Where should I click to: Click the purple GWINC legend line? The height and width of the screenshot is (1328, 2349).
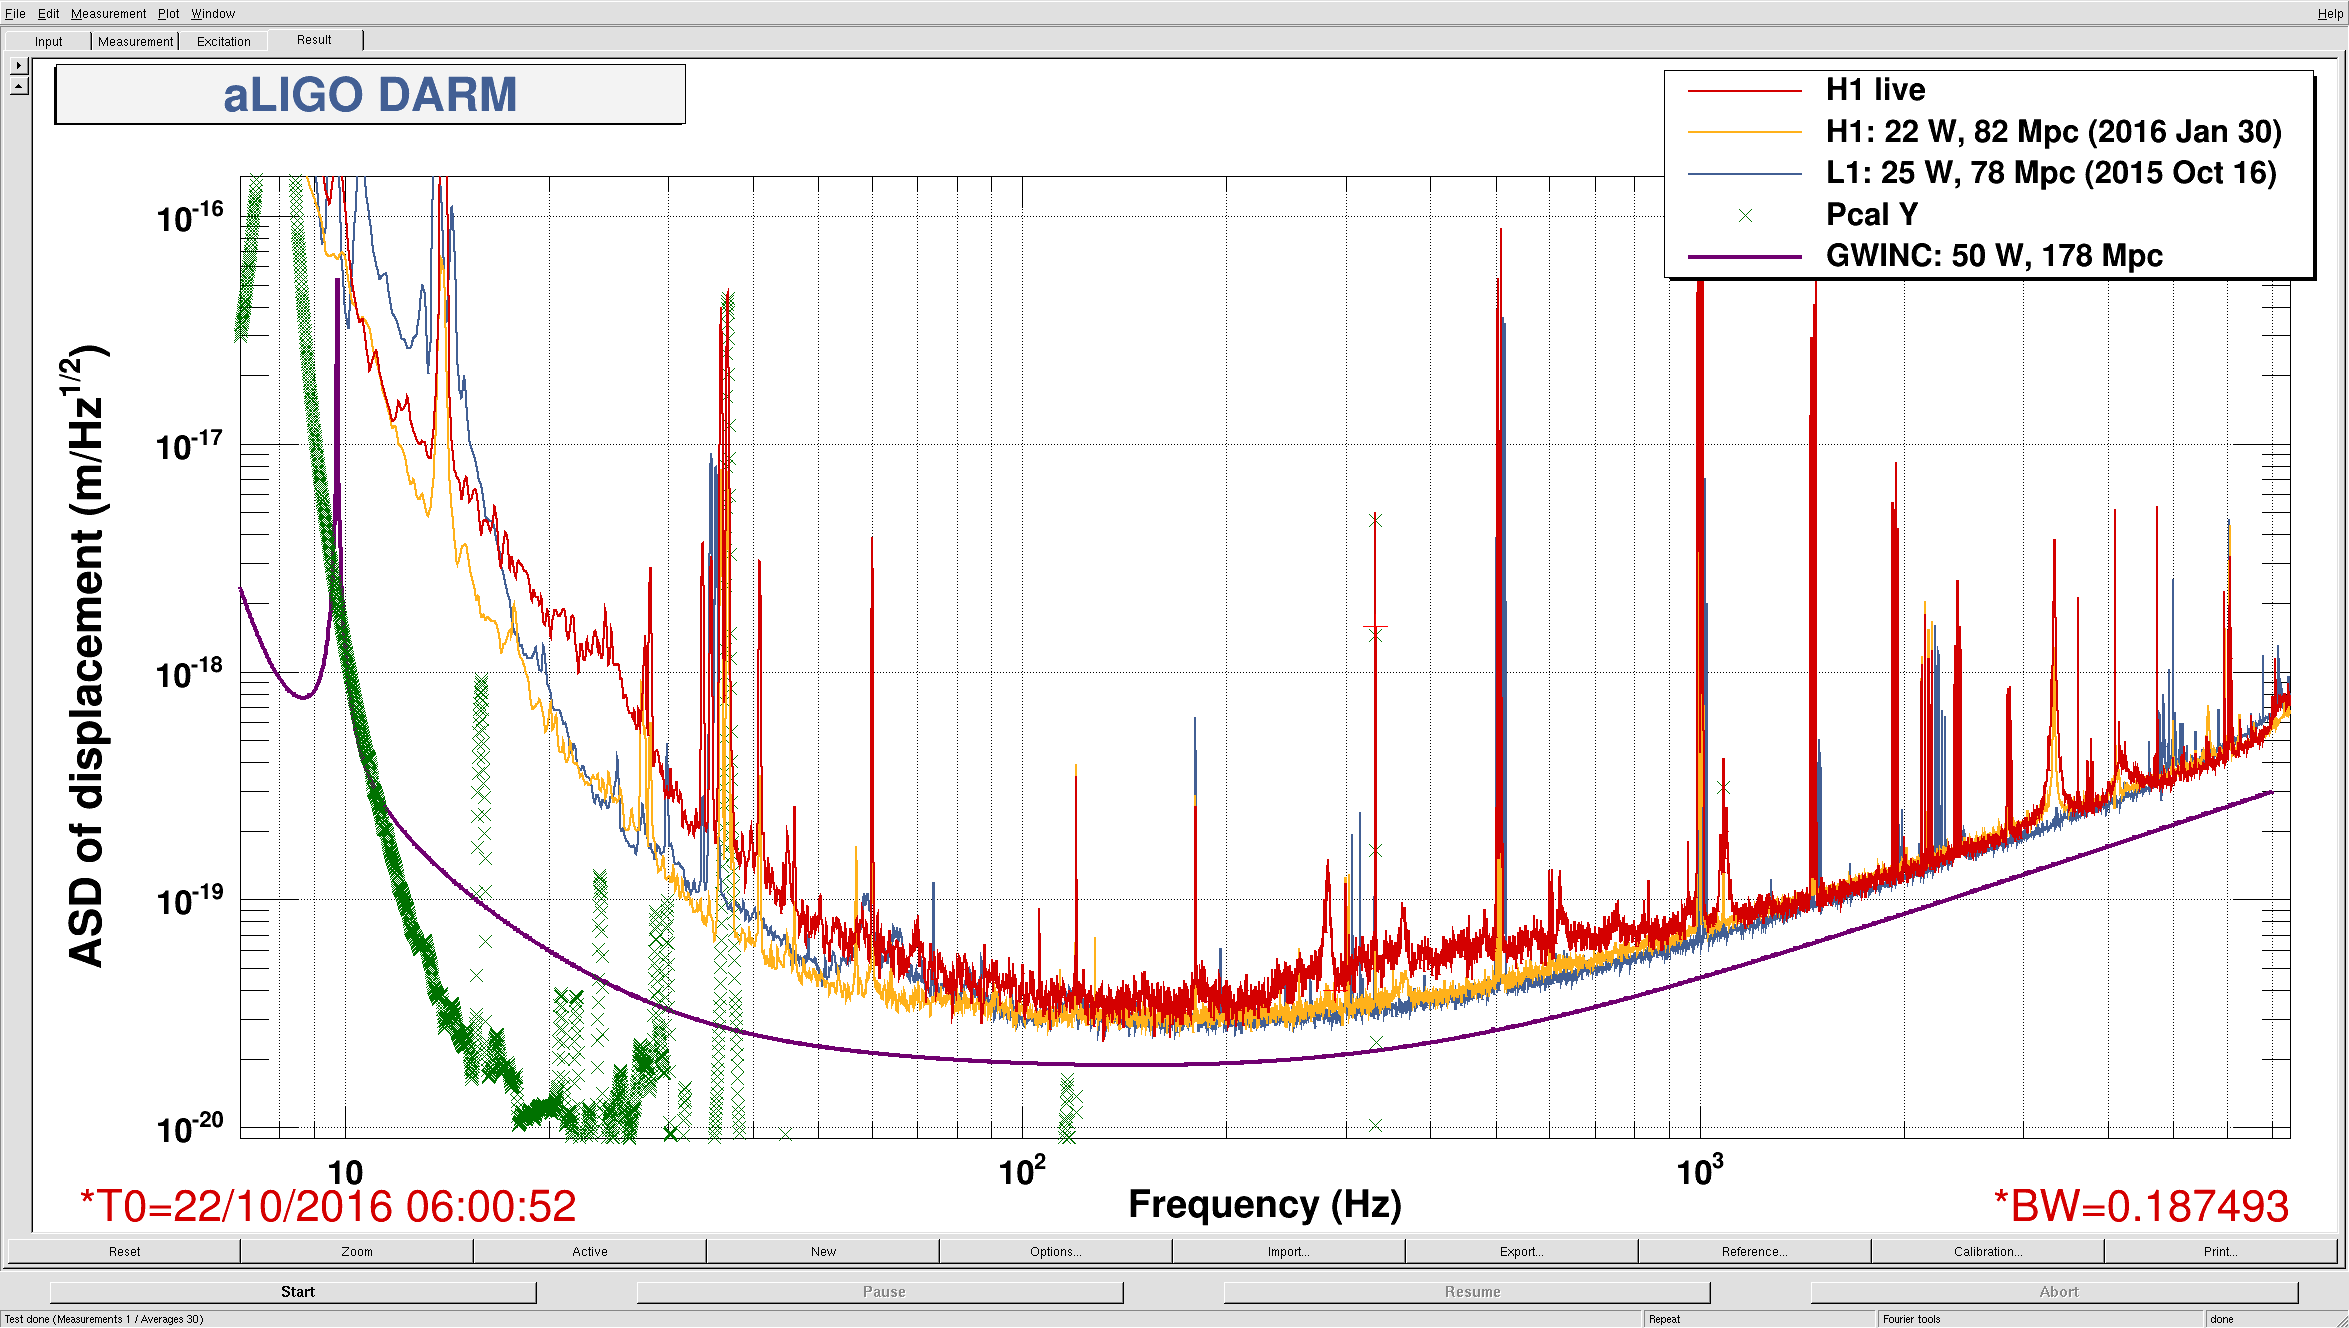pos(1745,257)
